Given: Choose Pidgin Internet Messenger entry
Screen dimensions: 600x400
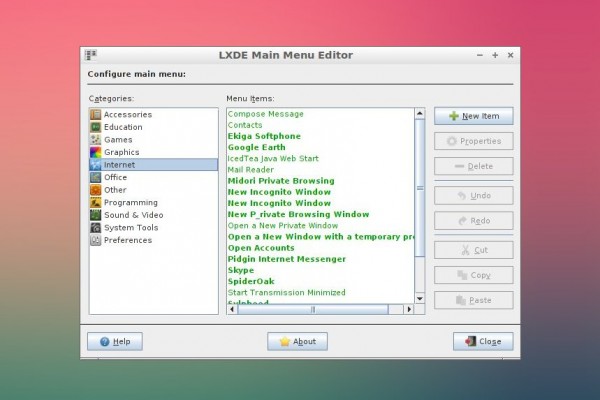Looking at the screenshot, I should point(288,259).
